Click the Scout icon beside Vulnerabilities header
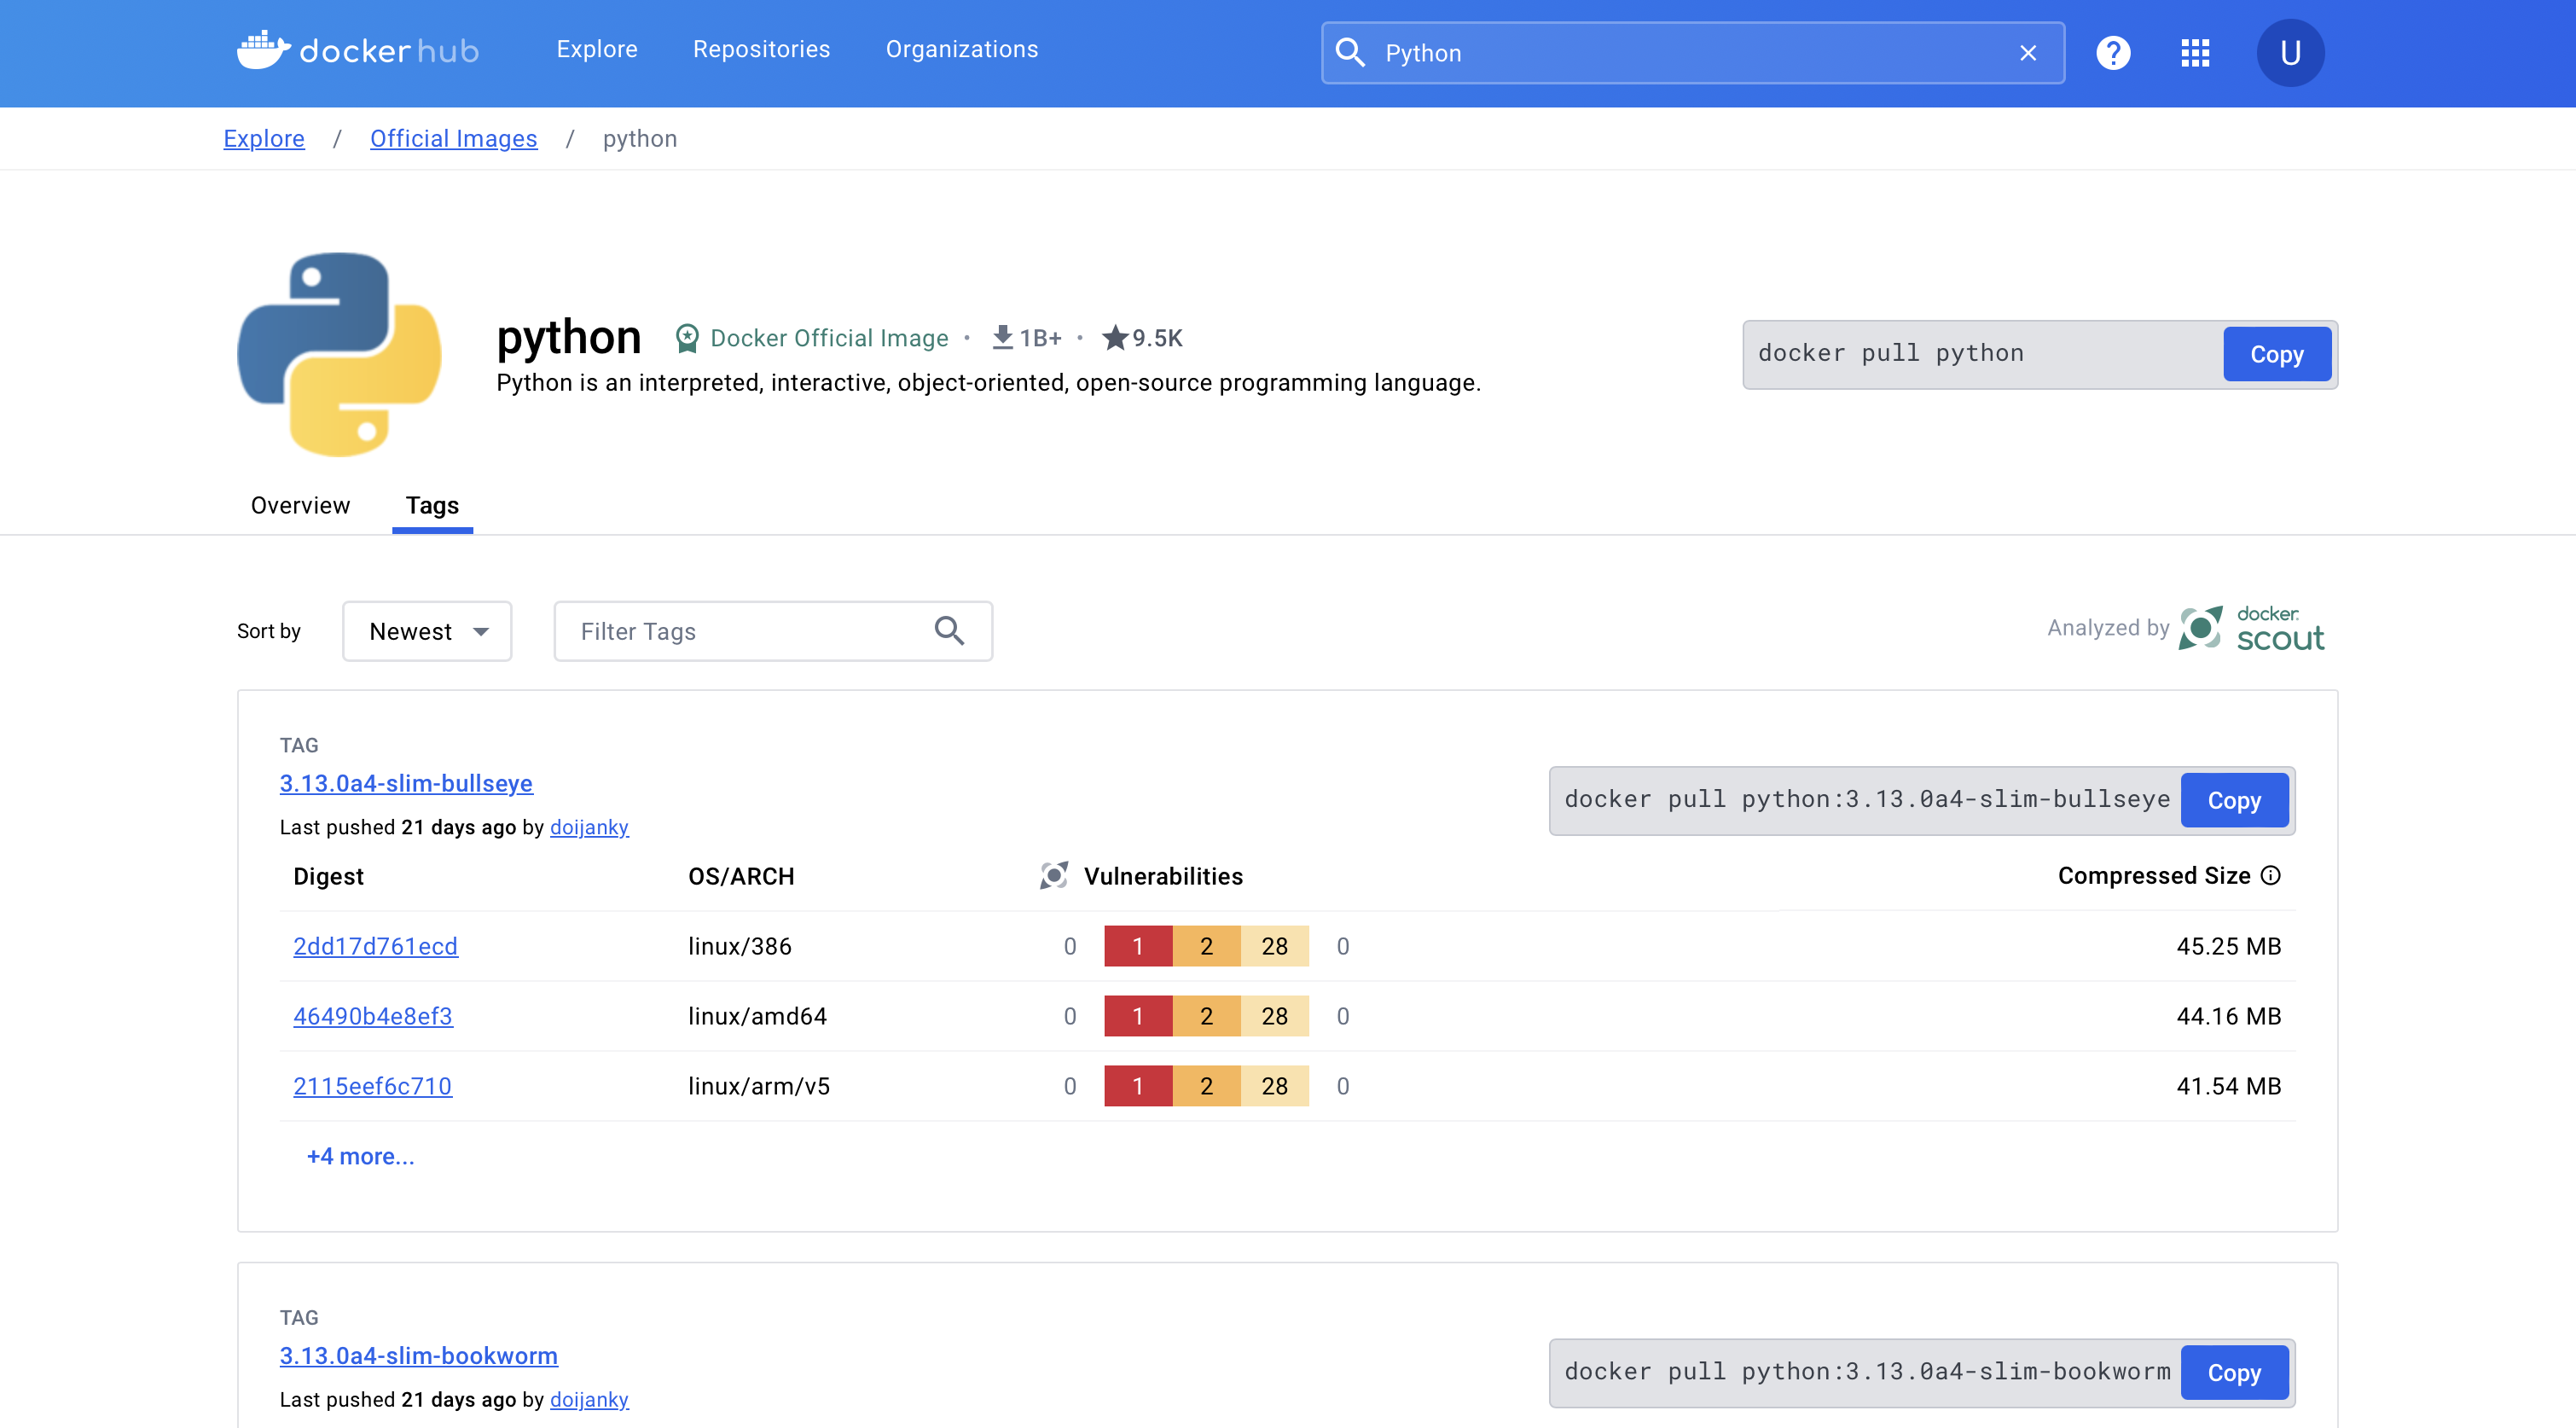 [1053, 875]
